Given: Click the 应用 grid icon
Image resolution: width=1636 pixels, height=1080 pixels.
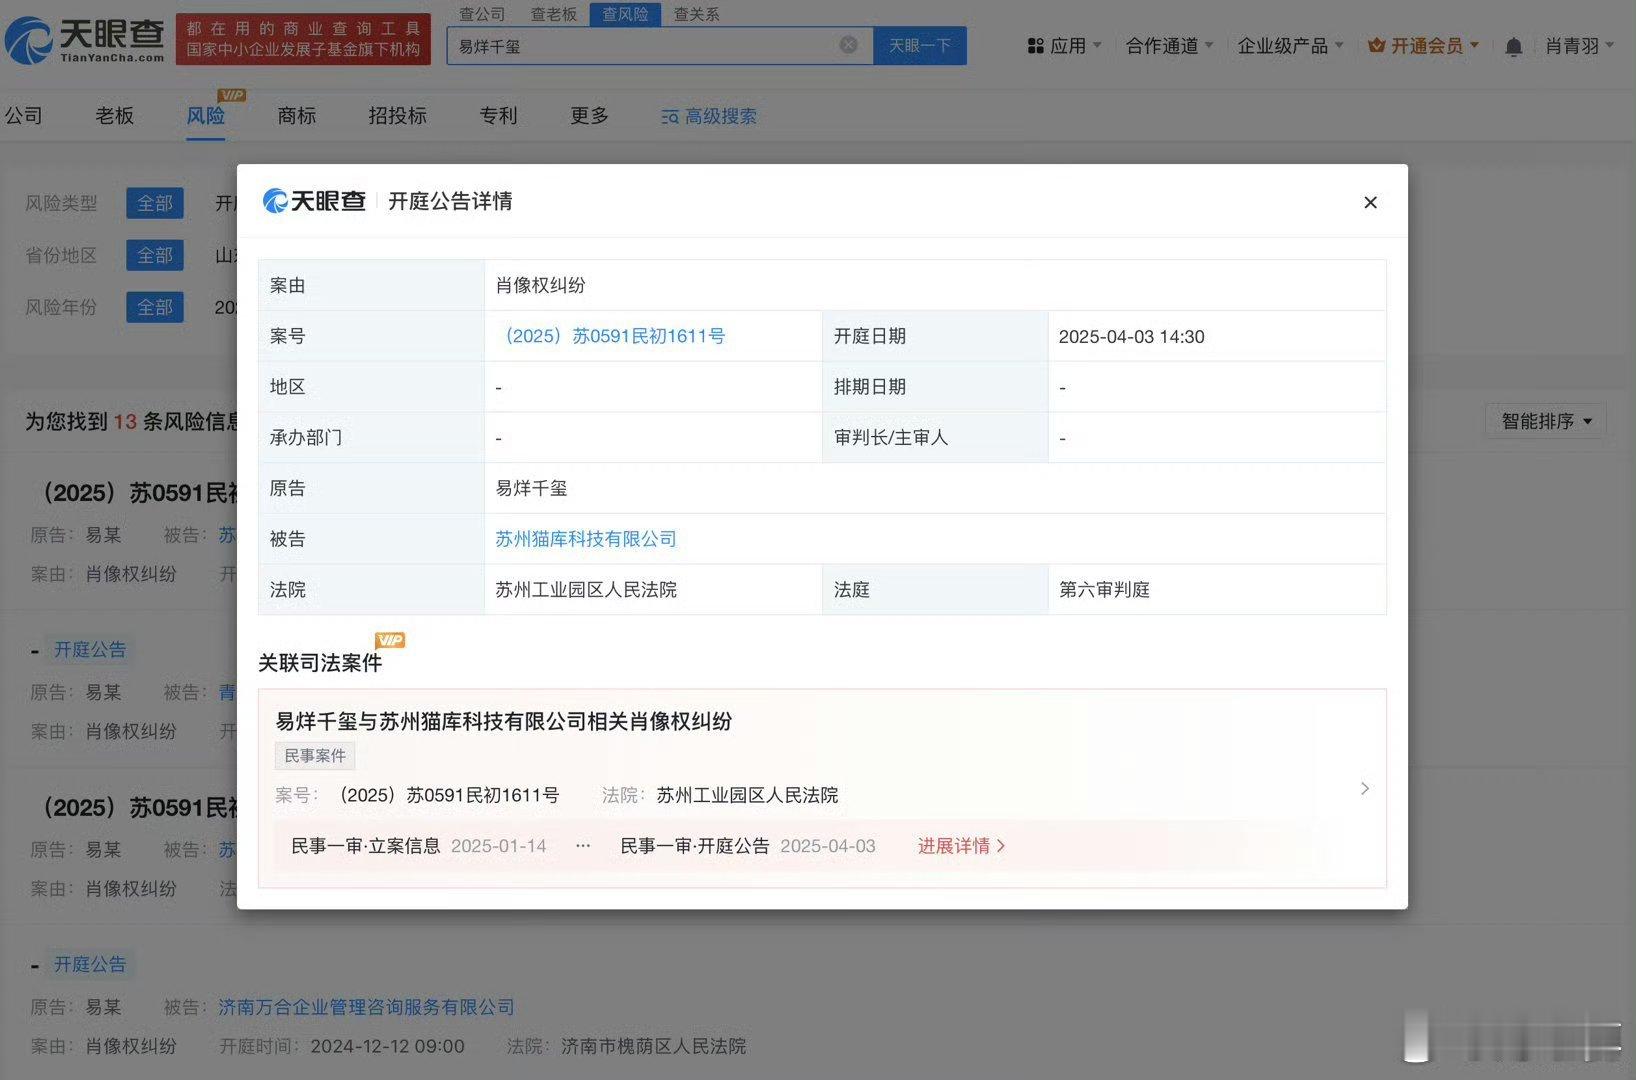Looking at the screenshot, I should point(1035,46).
